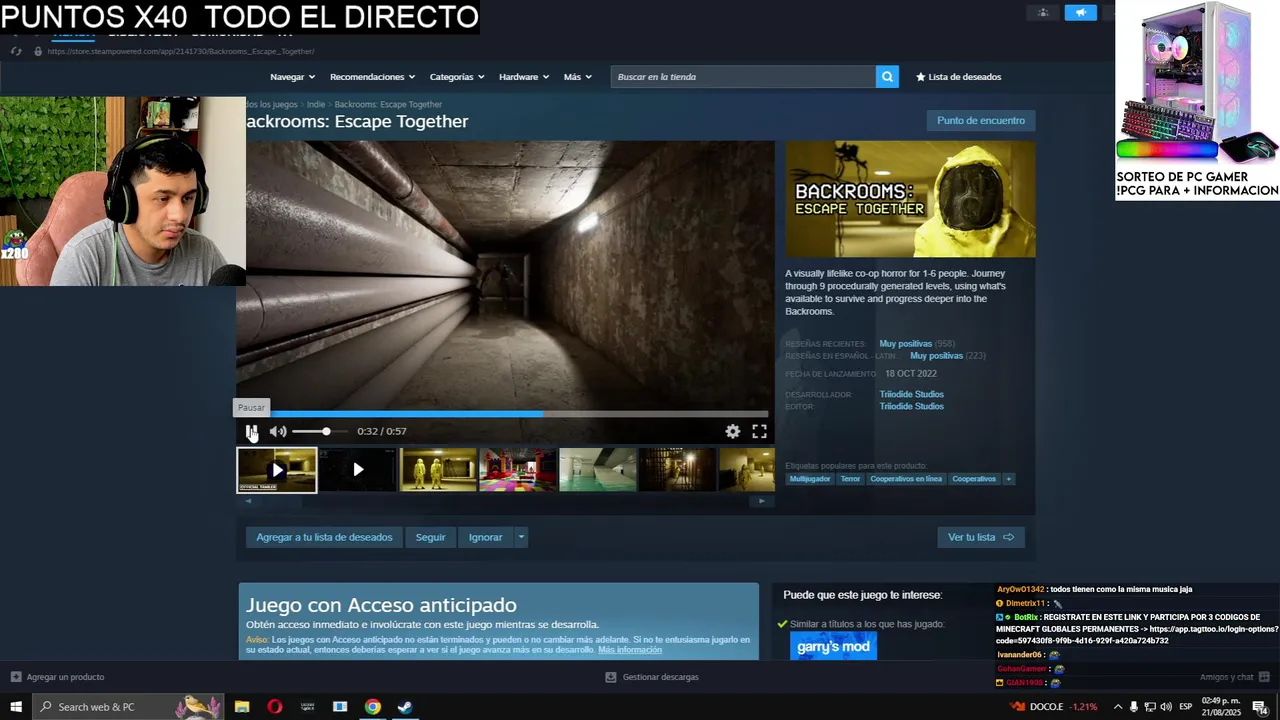Expand more tags with plus button

click(x=1008, y=479)
